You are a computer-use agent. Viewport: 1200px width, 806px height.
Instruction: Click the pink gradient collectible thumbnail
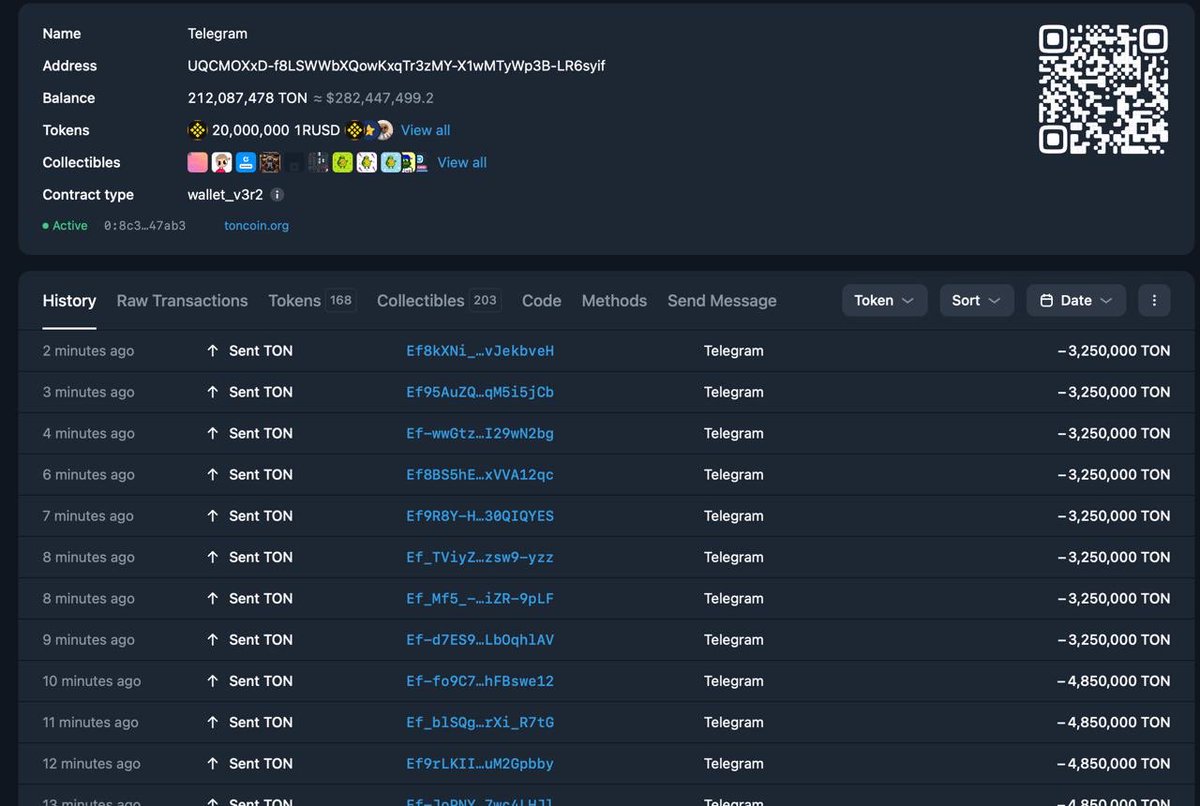click(x=197, y=162)
